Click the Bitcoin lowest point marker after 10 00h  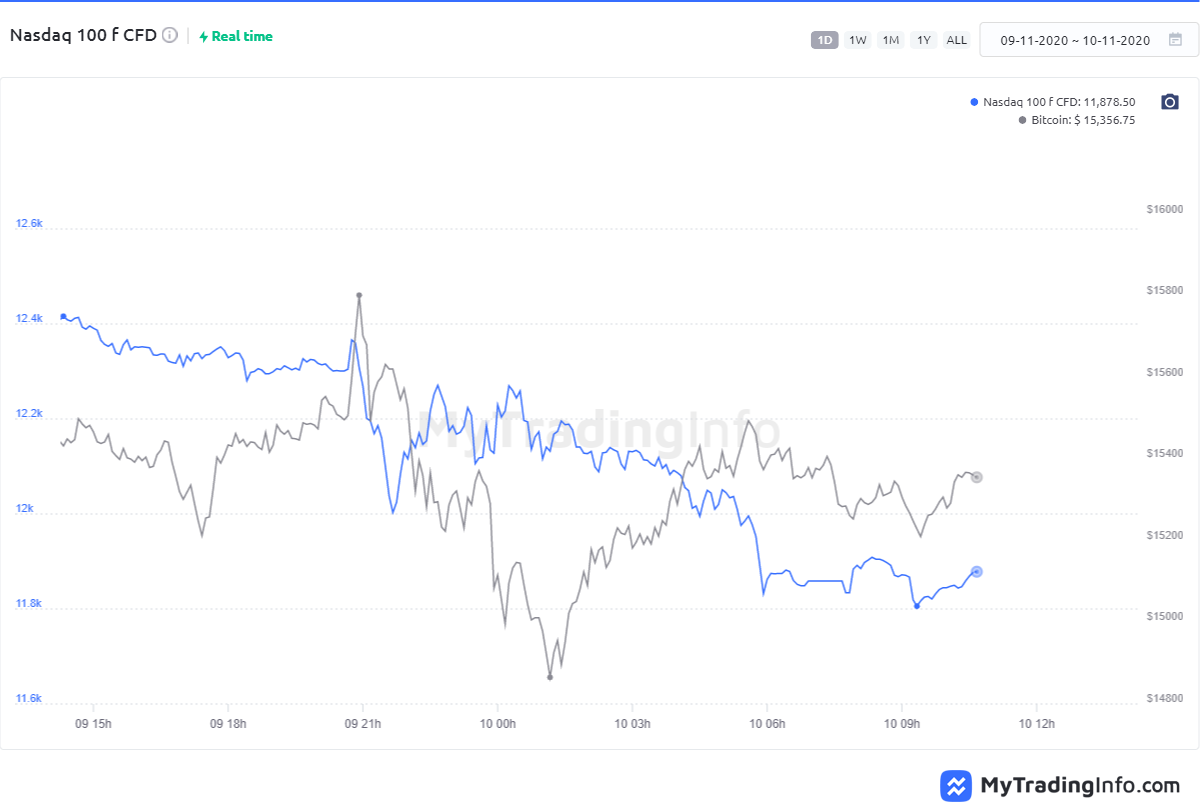click(x=550, y=678)
